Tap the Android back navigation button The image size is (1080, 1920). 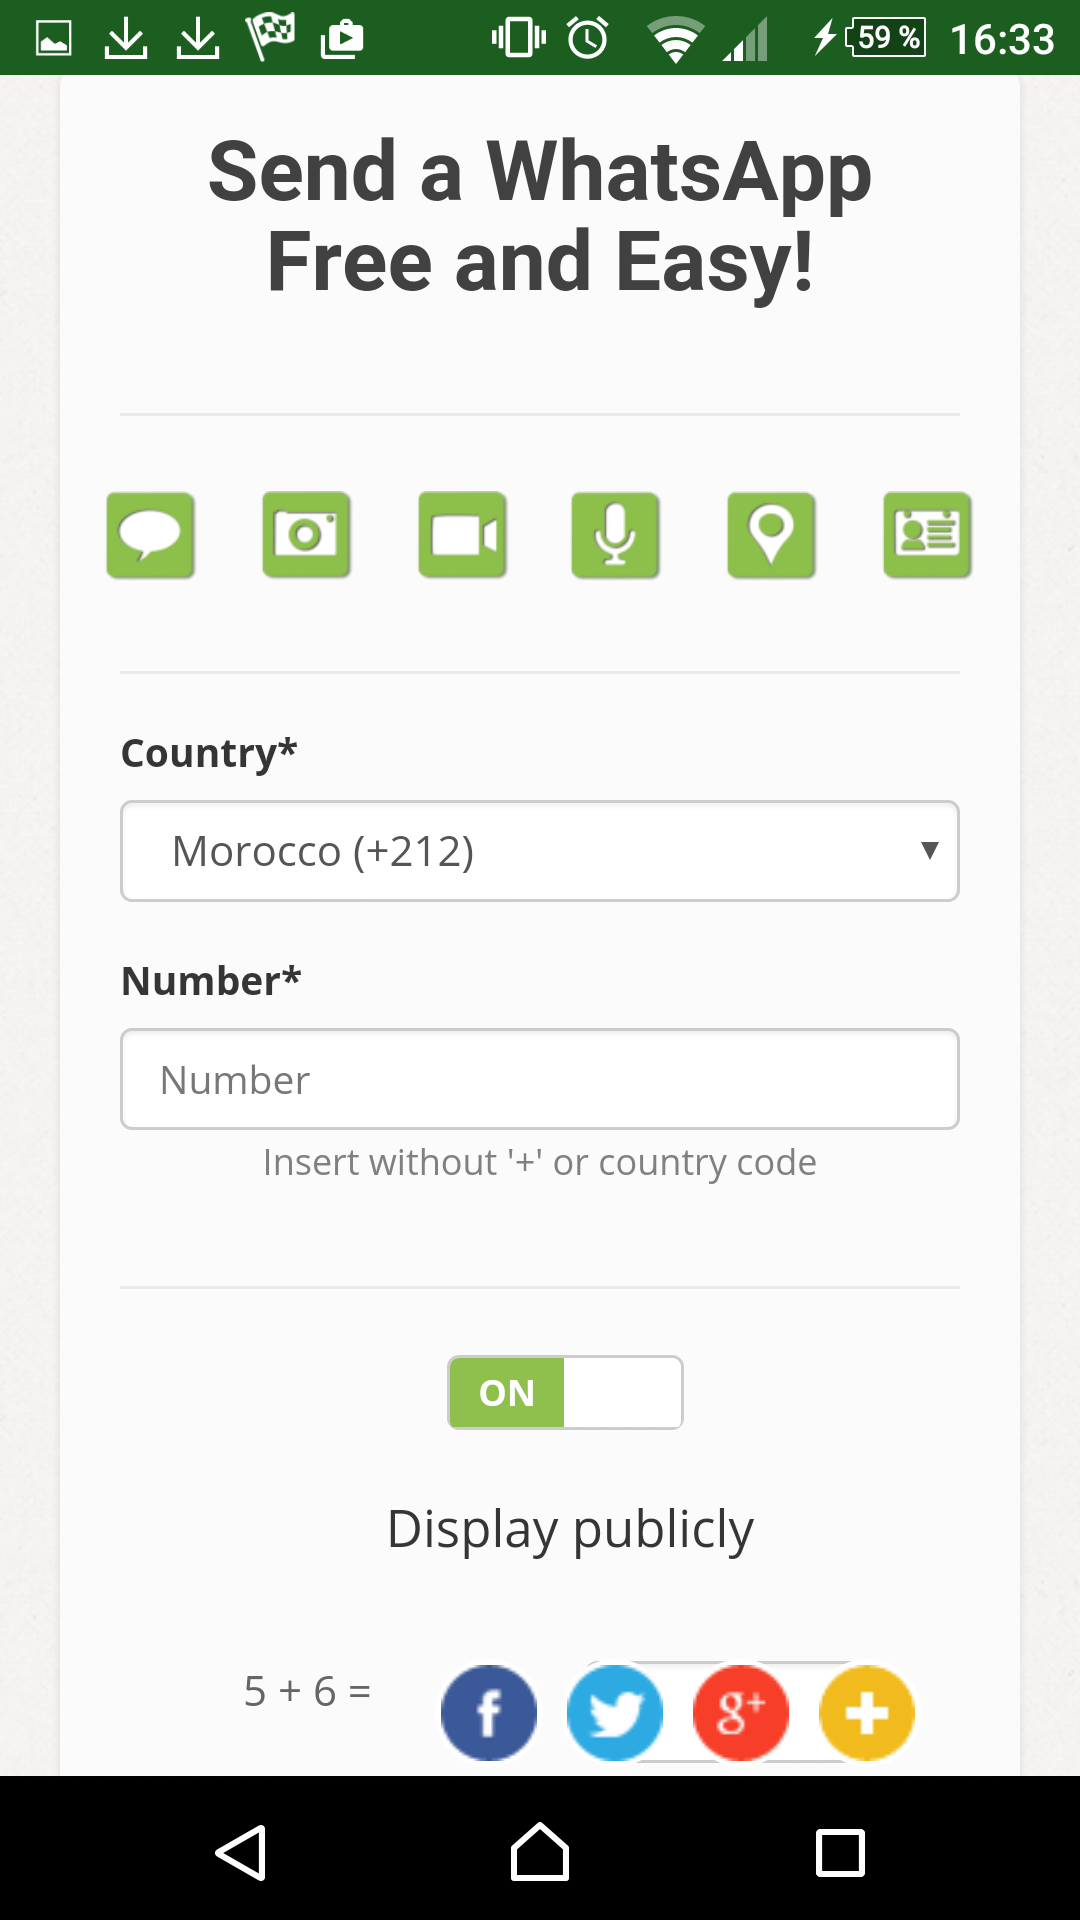click(x=241, y=1853)
